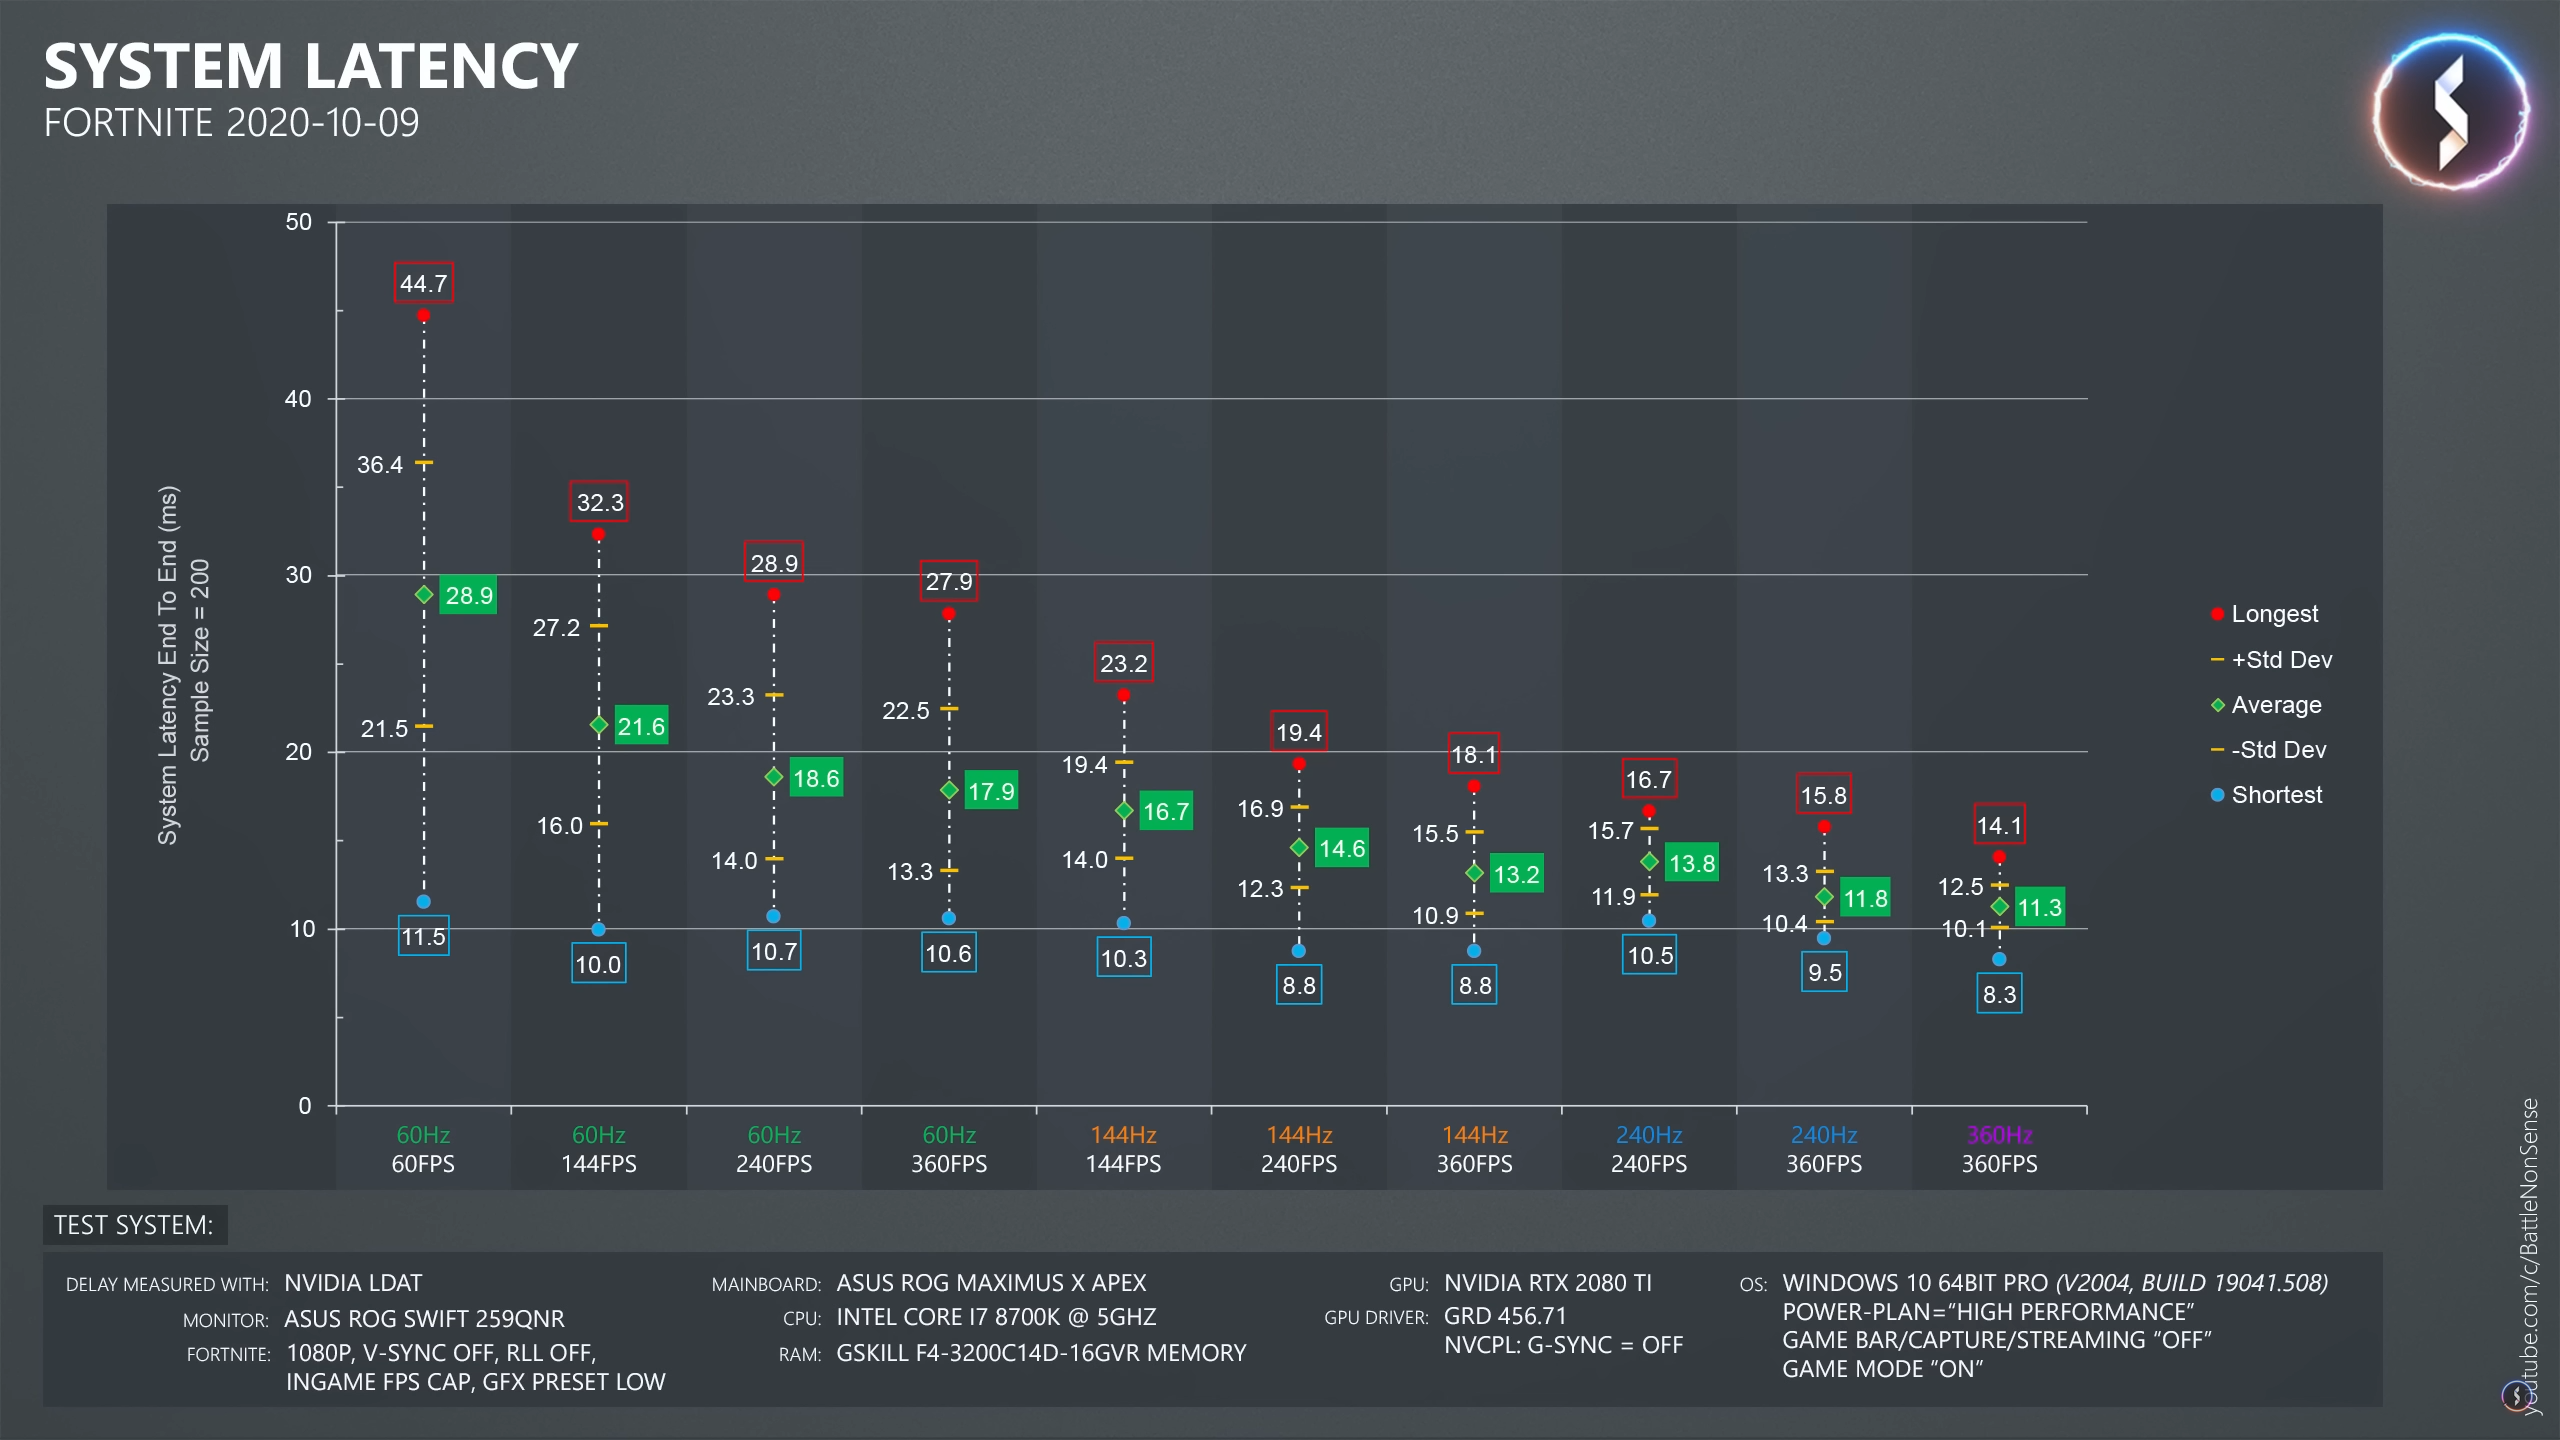2560x1440 pixels.
Task: Click the 13.8 average value label
Action: [1692, 862]
